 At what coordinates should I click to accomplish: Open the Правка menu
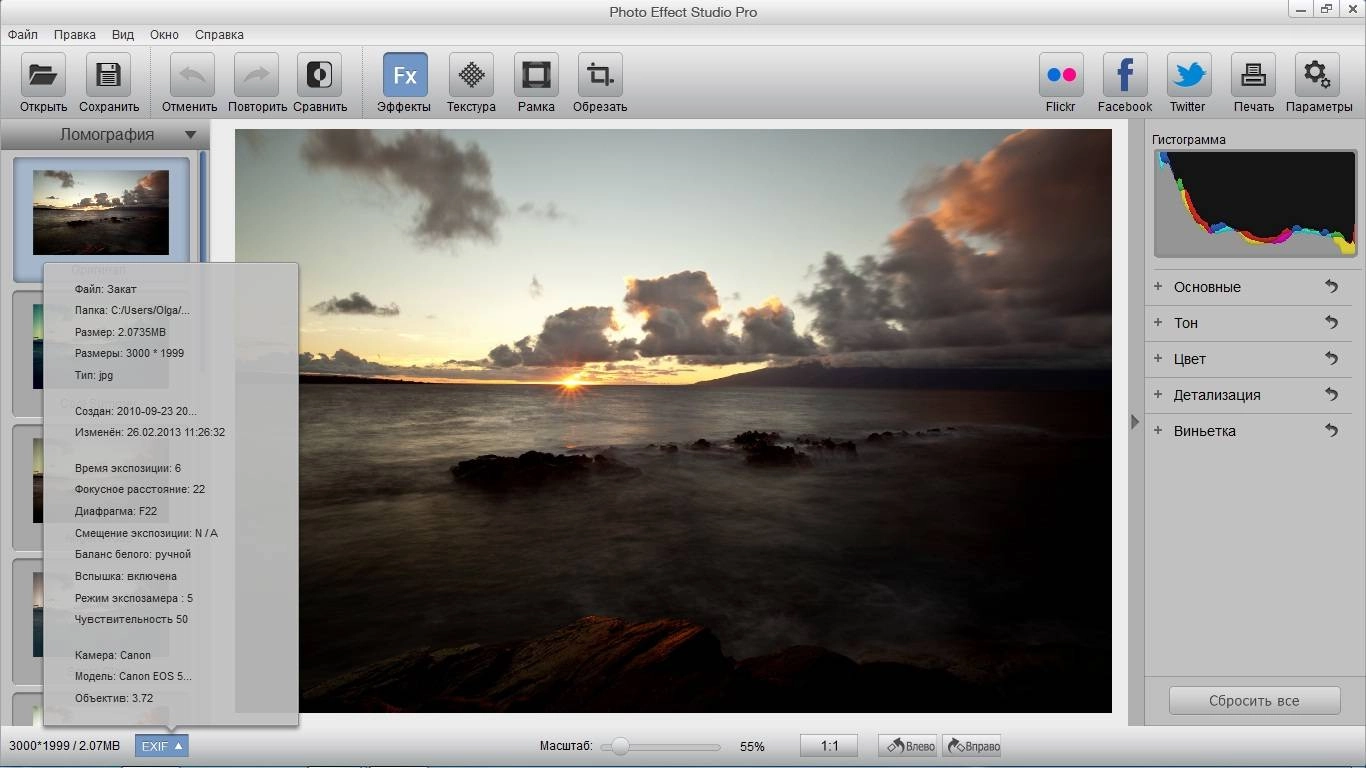[x=75, y=34]
